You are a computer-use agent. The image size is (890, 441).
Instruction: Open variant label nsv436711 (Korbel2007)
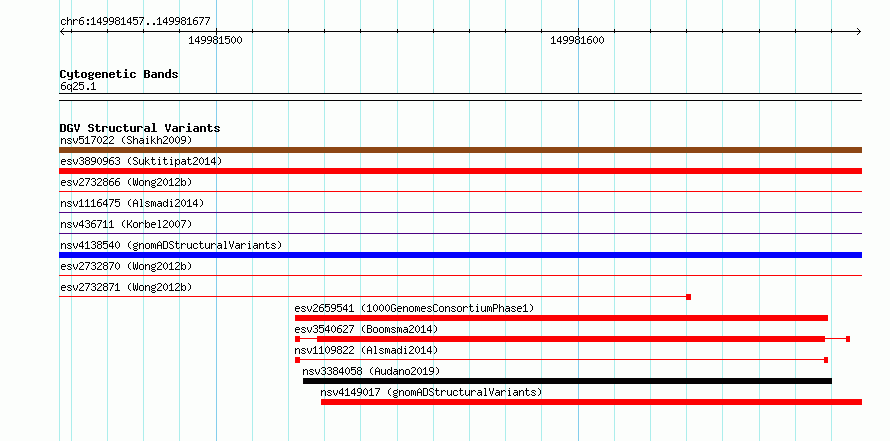[x=126, y=224]
